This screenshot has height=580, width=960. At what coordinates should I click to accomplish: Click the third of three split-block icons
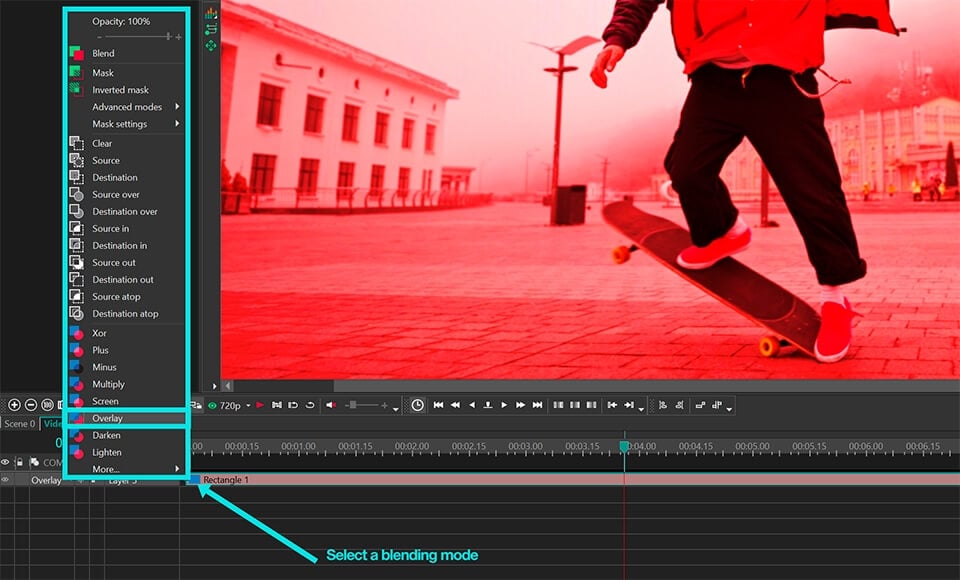pyautogui.click(x=591, y=405)
